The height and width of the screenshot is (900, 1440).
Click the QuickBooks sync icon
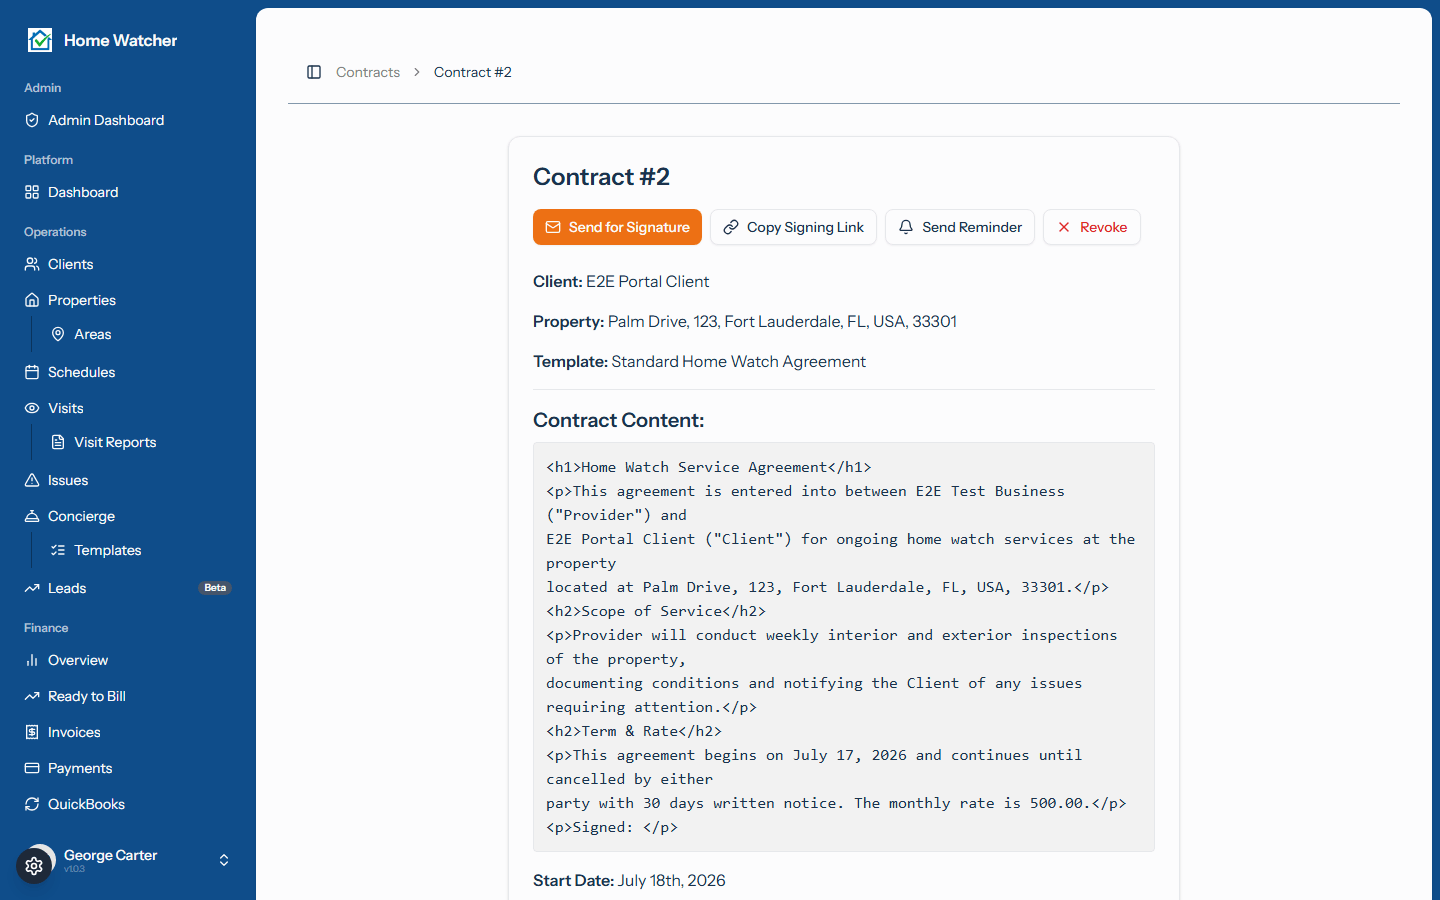(x=32, y=804)
